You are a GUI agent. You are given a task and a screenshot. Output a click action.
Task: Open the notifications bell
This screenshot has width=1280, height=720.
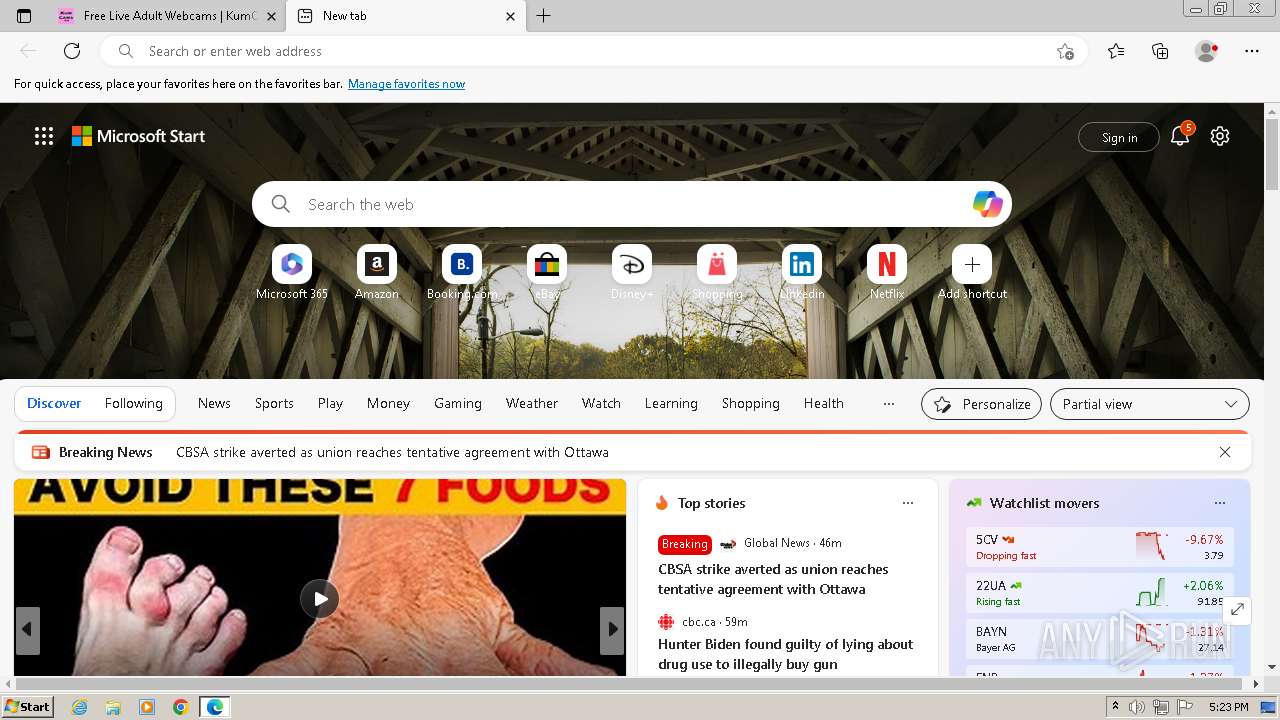click(x=1180, y=137)
